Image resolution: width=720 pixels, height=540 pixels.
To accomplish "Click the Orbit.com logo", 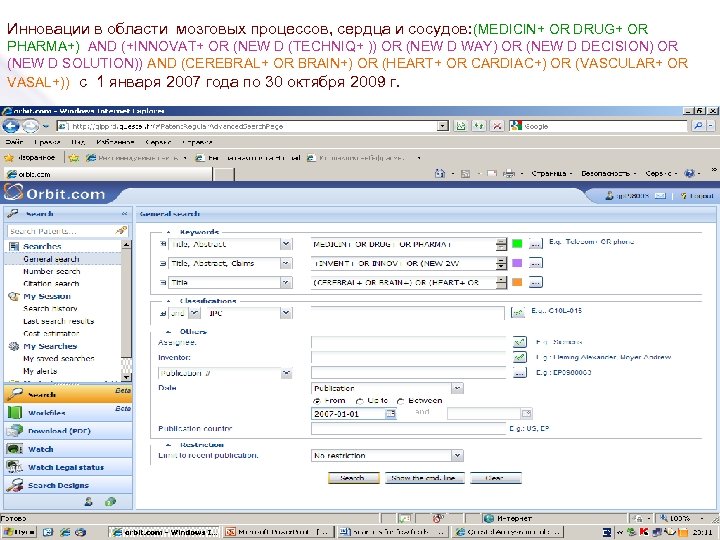I will click(x=54, y=193).
